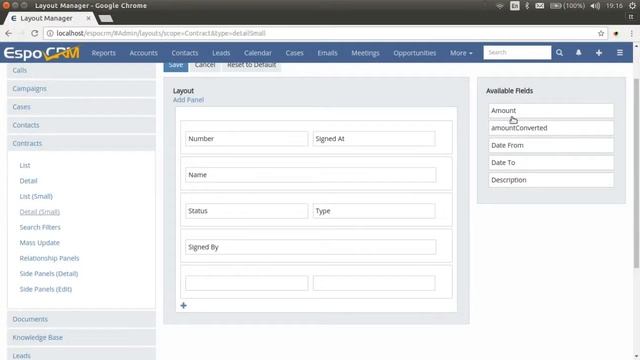Open the Opportunities tab
The image size is (640, 360).
coord(415,53)
